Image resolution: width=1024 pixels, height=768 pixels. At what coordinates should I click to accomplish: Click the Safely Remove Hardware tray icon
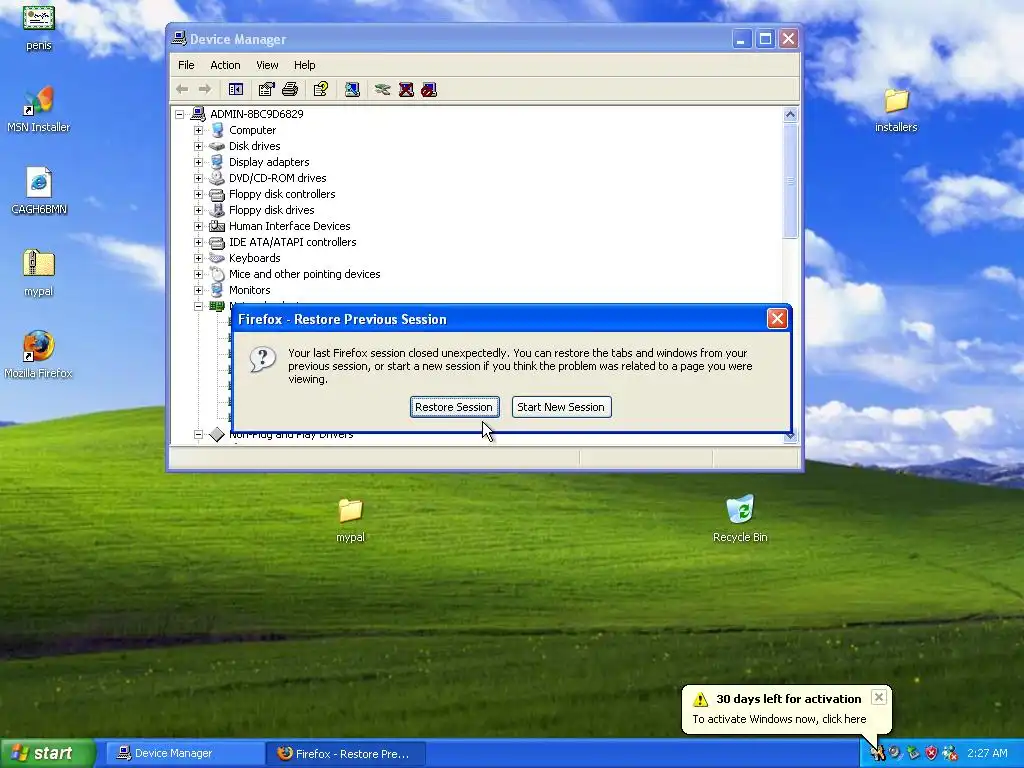point(913,754)
